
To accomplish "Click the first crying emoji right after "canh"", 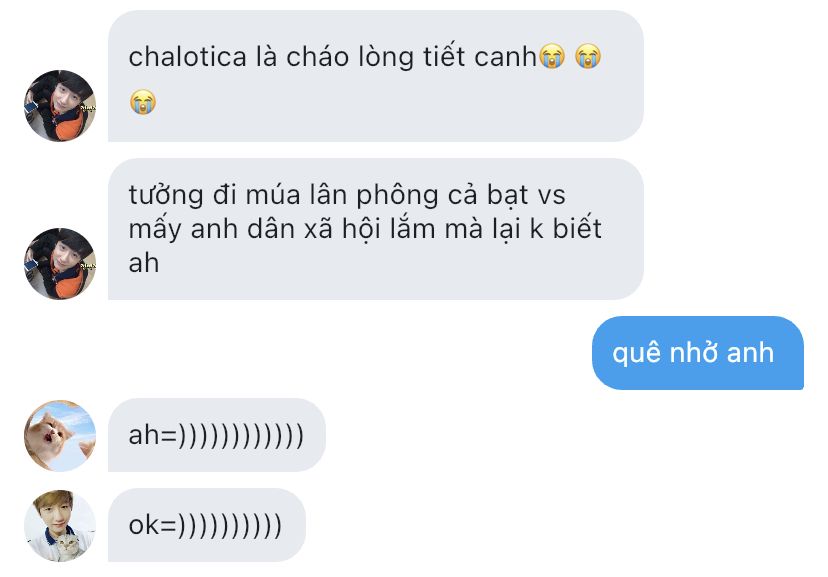I will tap(552, 56).
